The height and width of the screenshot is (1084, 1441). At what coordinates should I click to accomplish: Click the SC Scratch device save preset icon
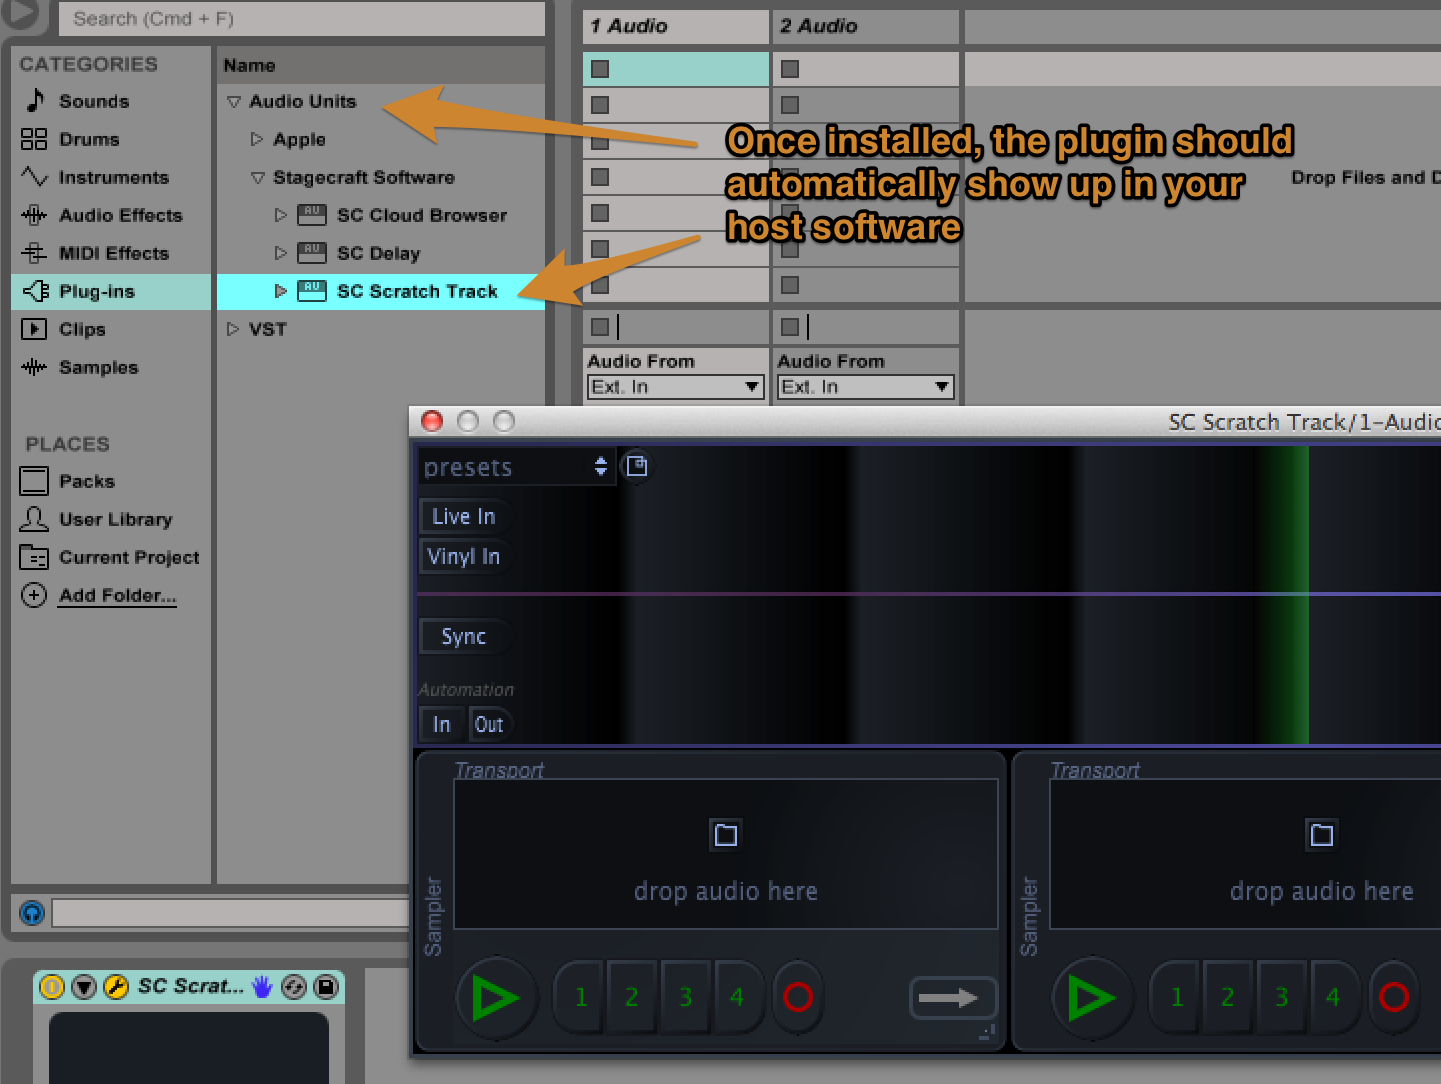point(326,987)
